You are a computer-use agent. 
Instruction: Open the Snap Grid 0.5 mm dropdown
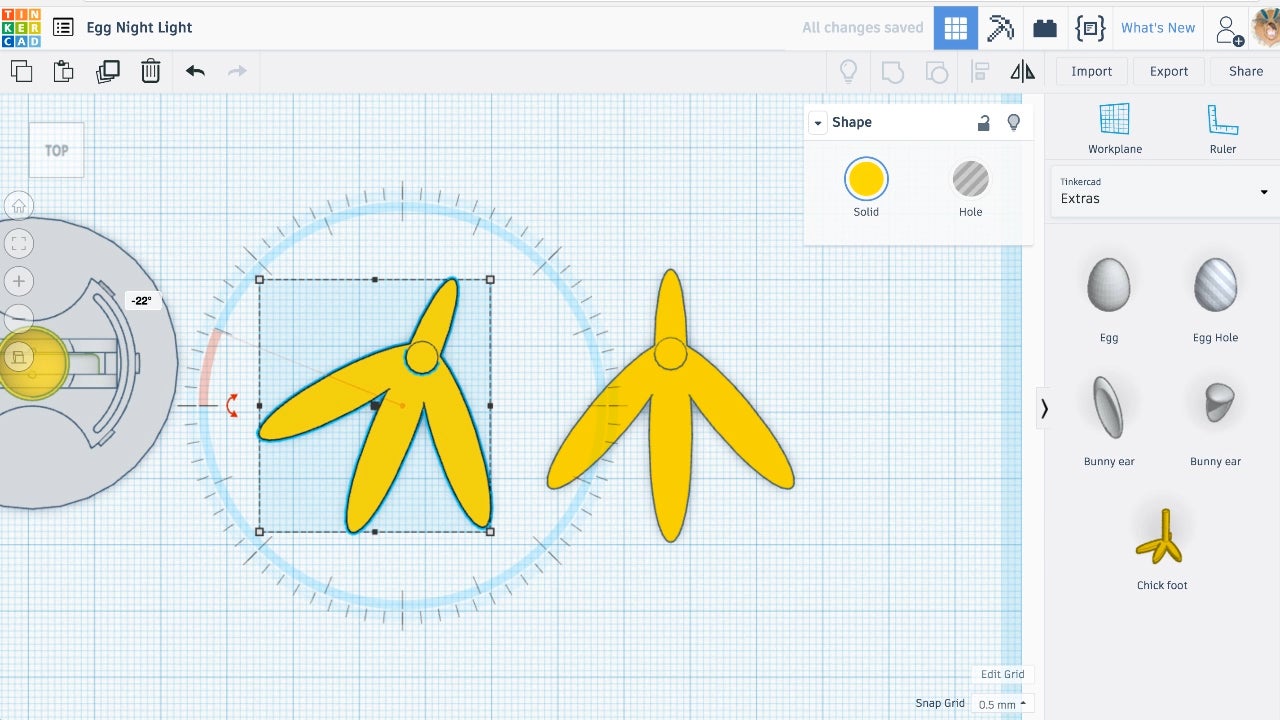[x=1002, y=704]
